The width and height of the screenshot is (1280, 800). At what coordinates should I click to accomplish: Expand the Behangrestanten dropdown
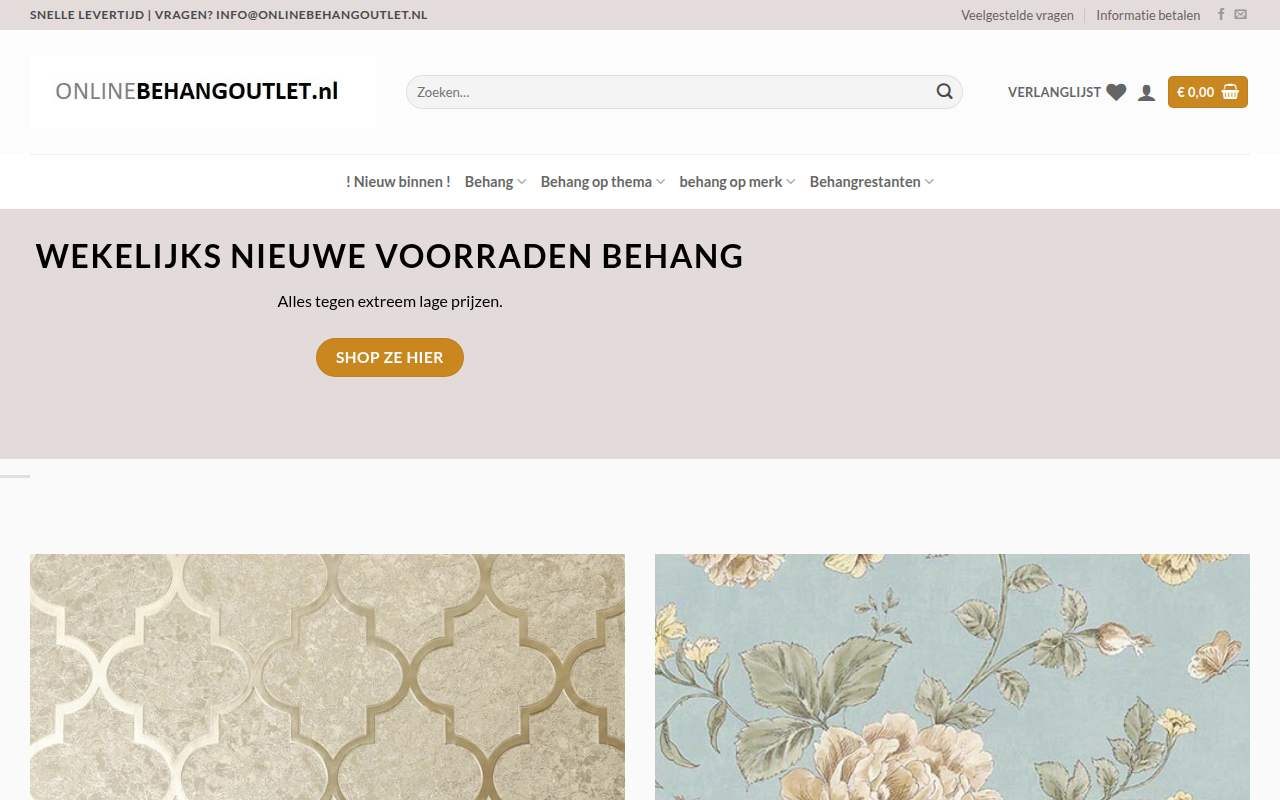872,182
